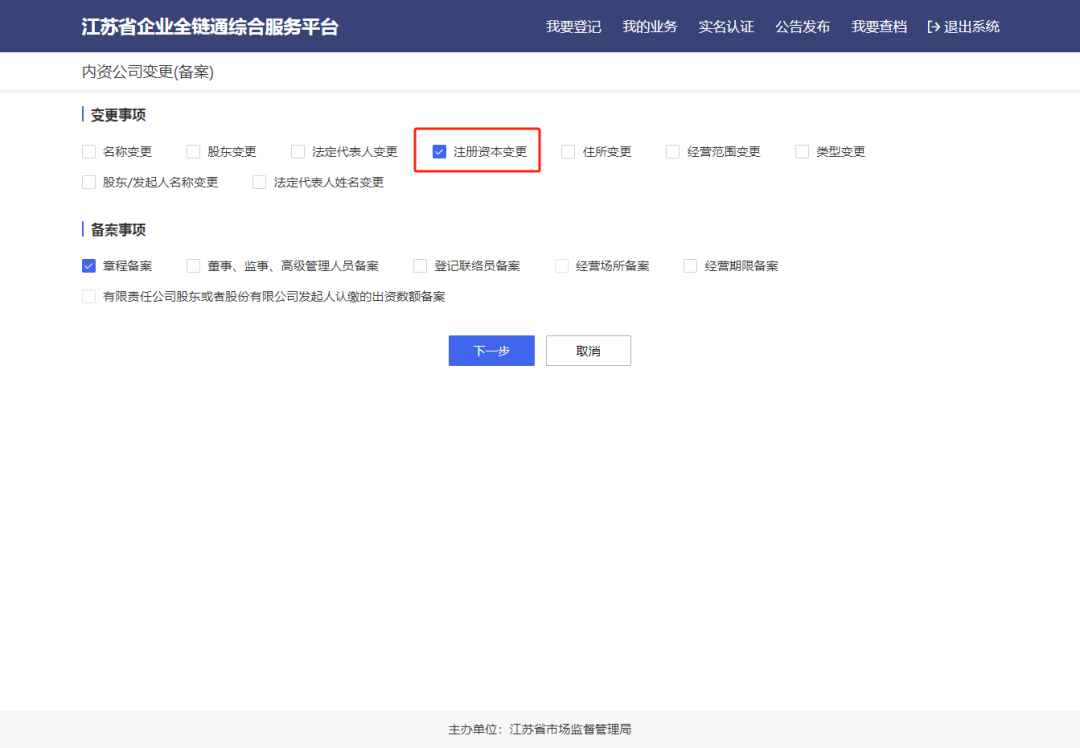The image size is (1080, 748).
Task: Select 法定代表人变更 under 变更事项
Action: 298,151
